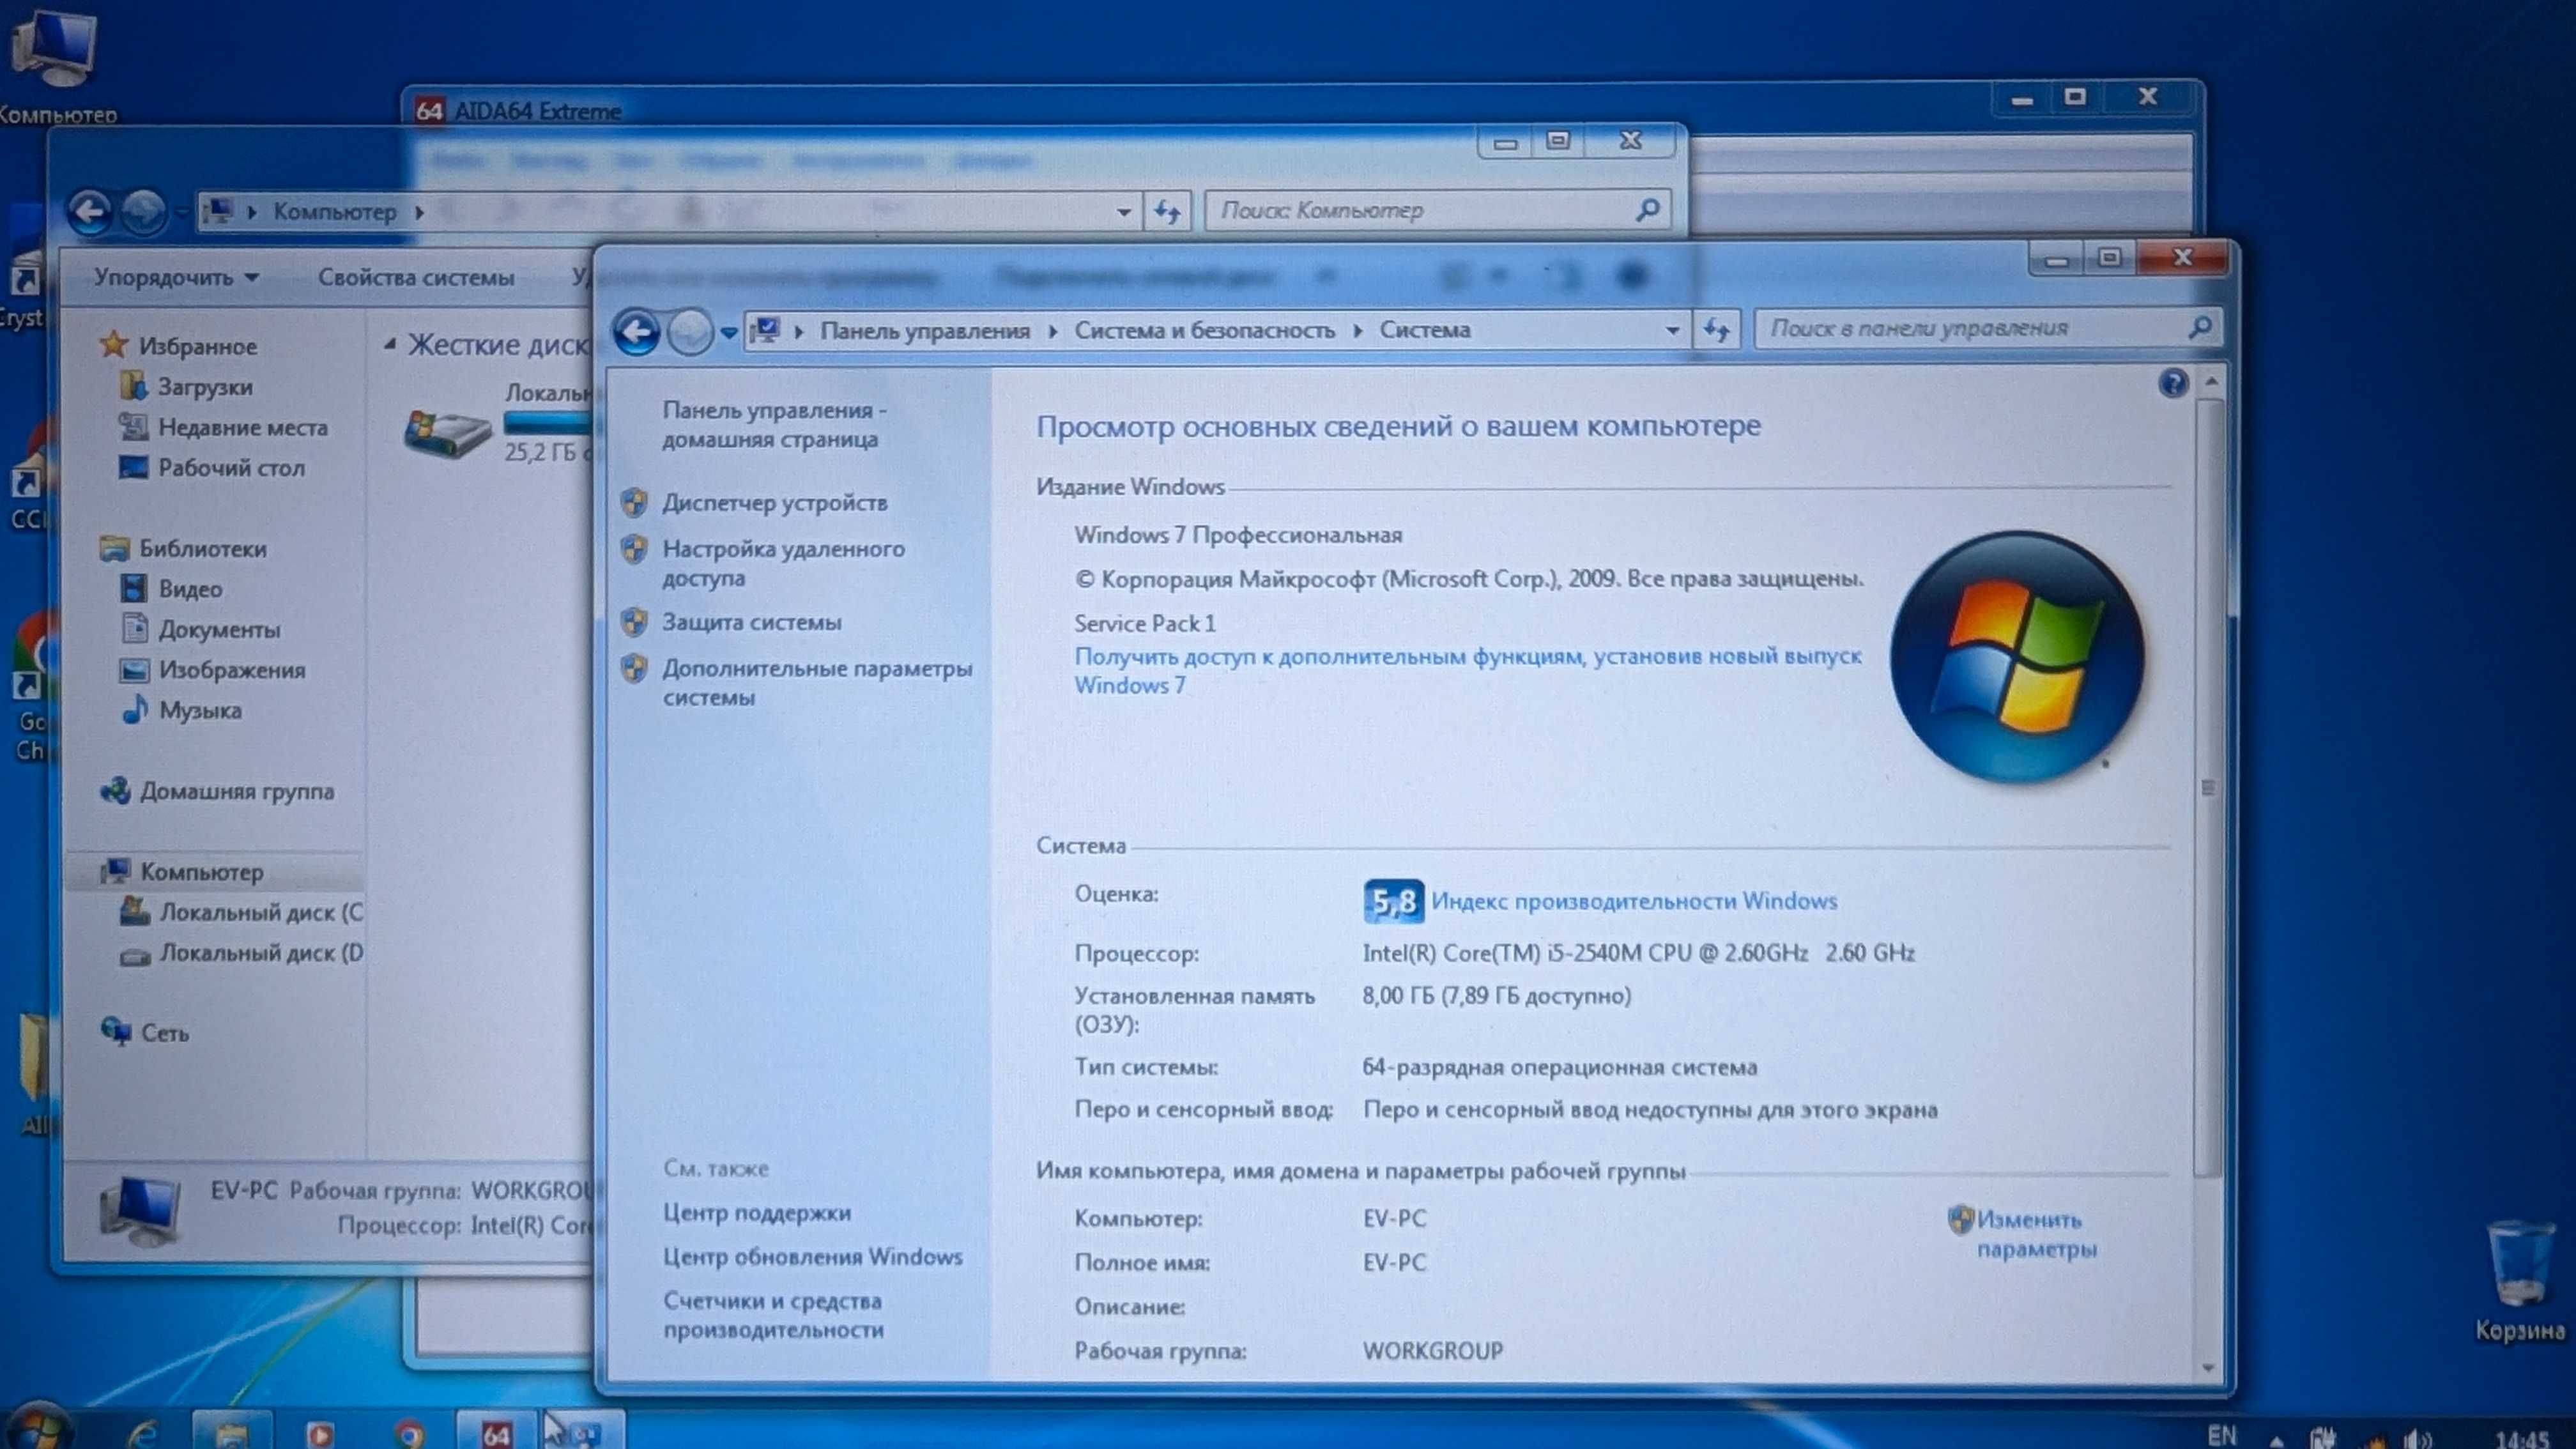
Task: Click 'Свойства системы' toolbar button
Action: point(416,277)
